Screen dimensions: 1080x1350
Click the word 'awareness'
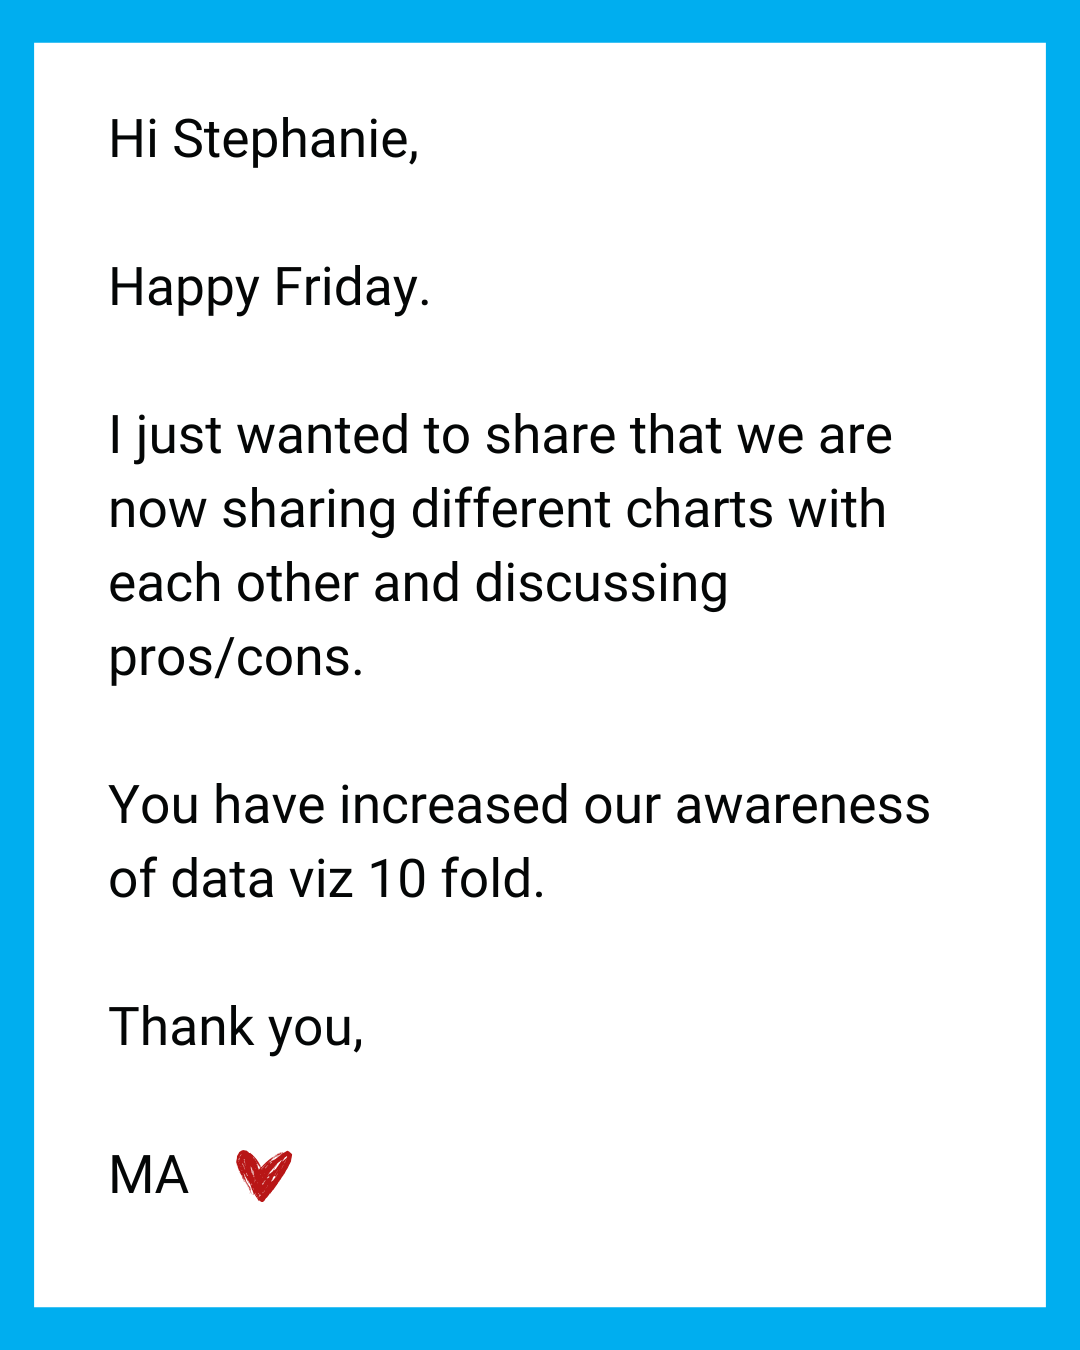803,806
